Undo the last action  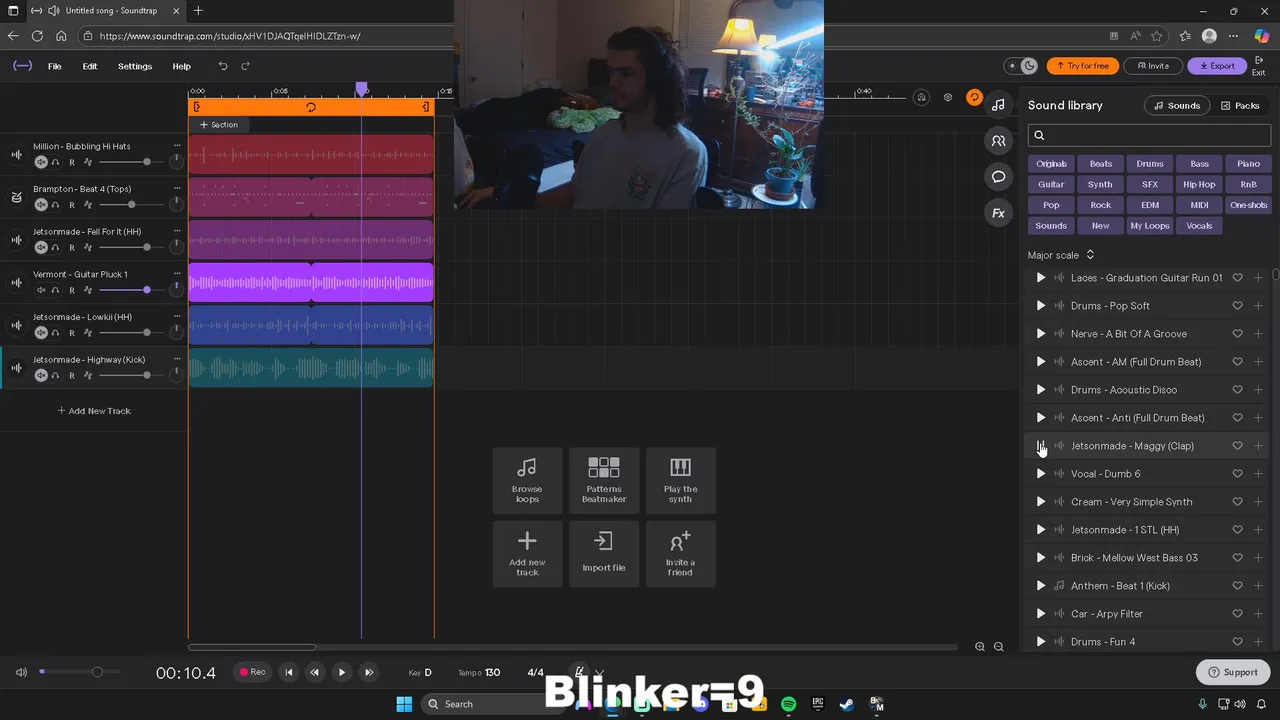[x=223, y=66]
